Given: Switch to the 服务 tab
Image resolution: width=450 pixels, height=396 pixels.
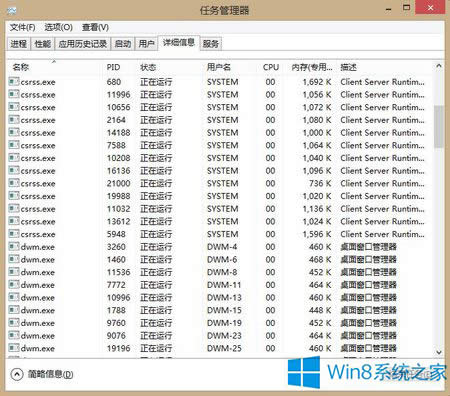Looking at the screenshot, I should coord(211,44).
